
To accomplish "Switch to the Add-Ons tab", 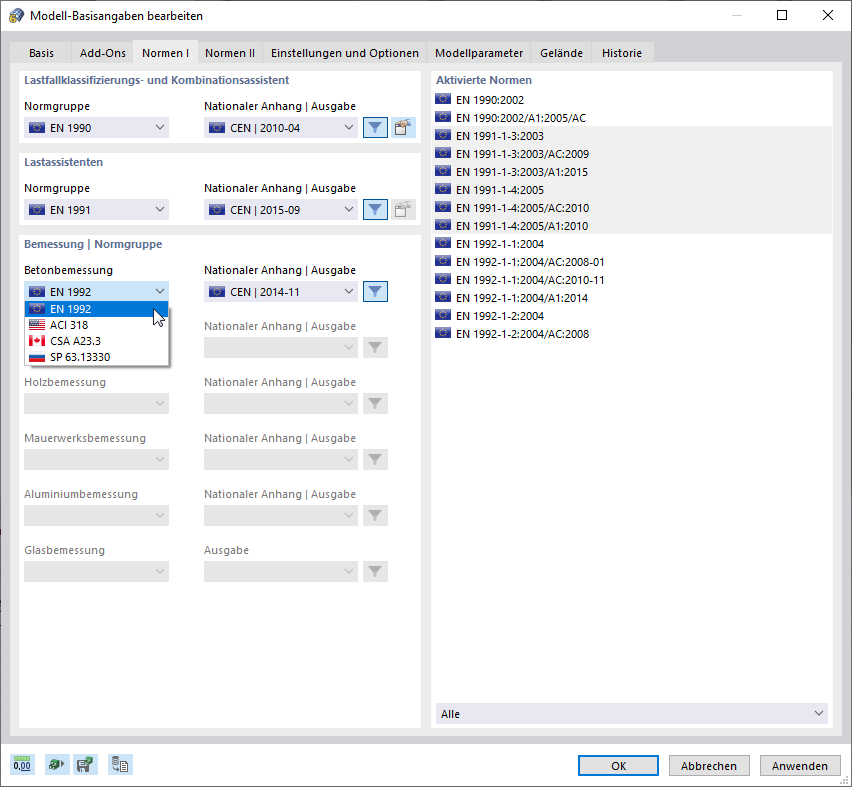I will coord(103,53).
